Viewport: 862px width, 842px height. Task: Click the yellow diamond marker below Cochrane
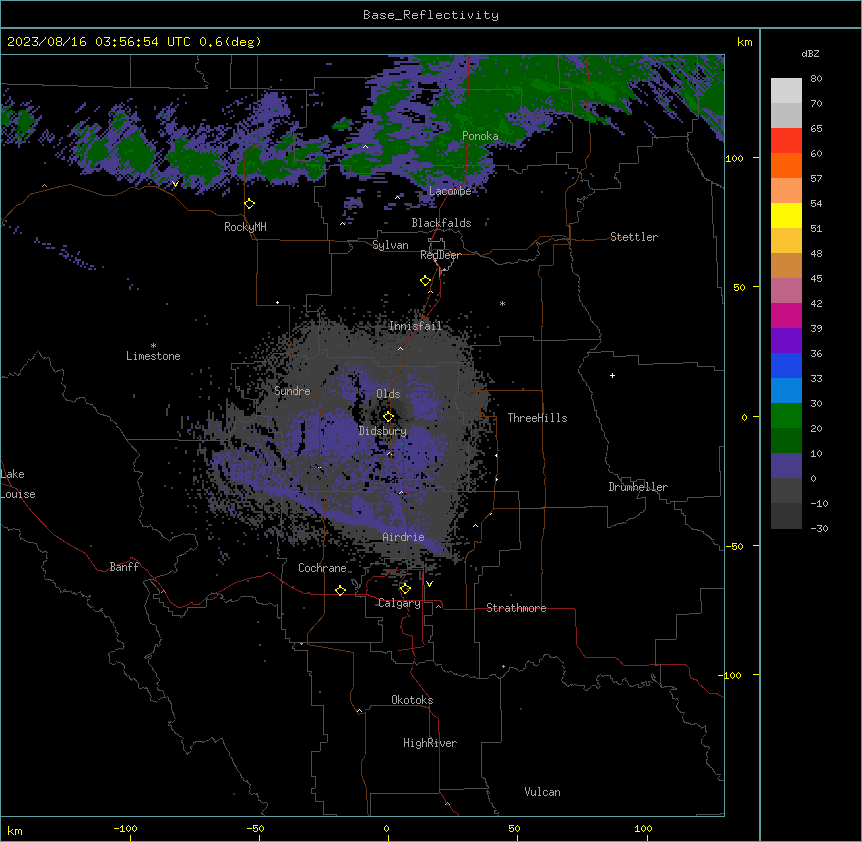point(341,591)
